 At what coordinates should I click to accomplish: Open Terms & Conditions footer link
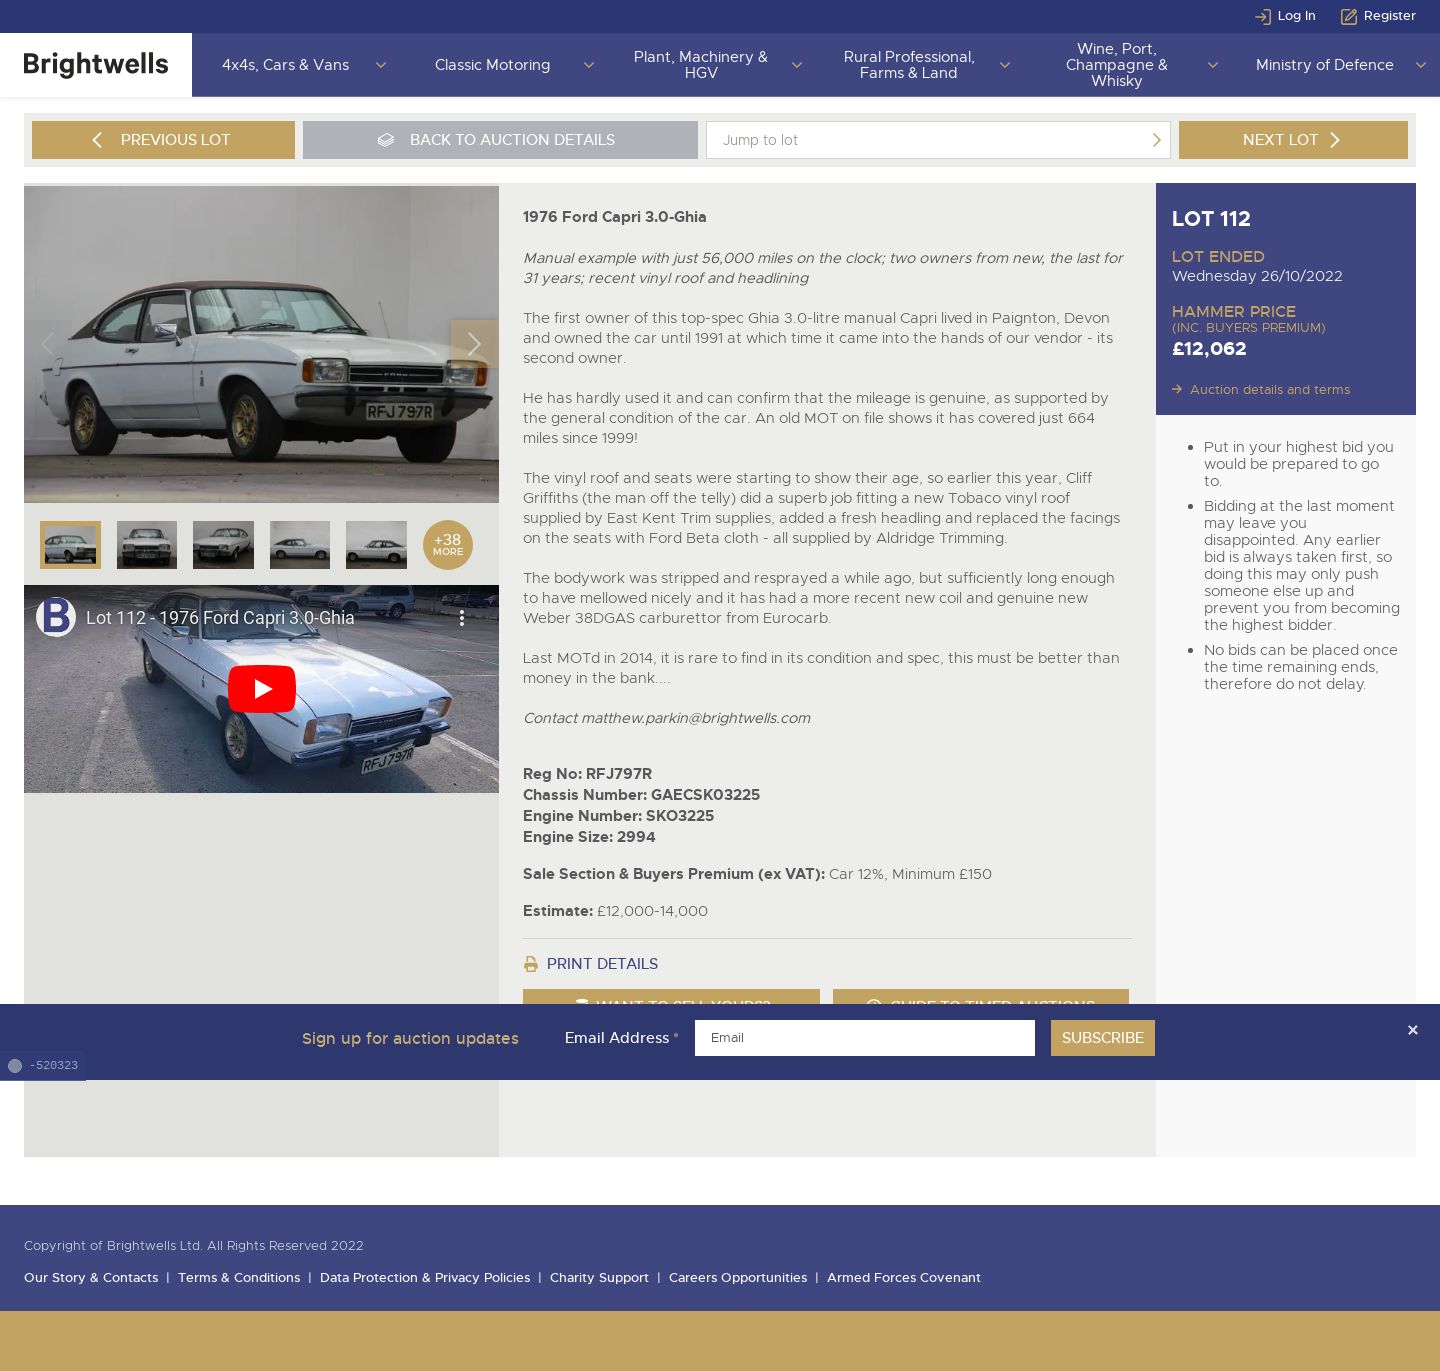tap(239, 1278)
